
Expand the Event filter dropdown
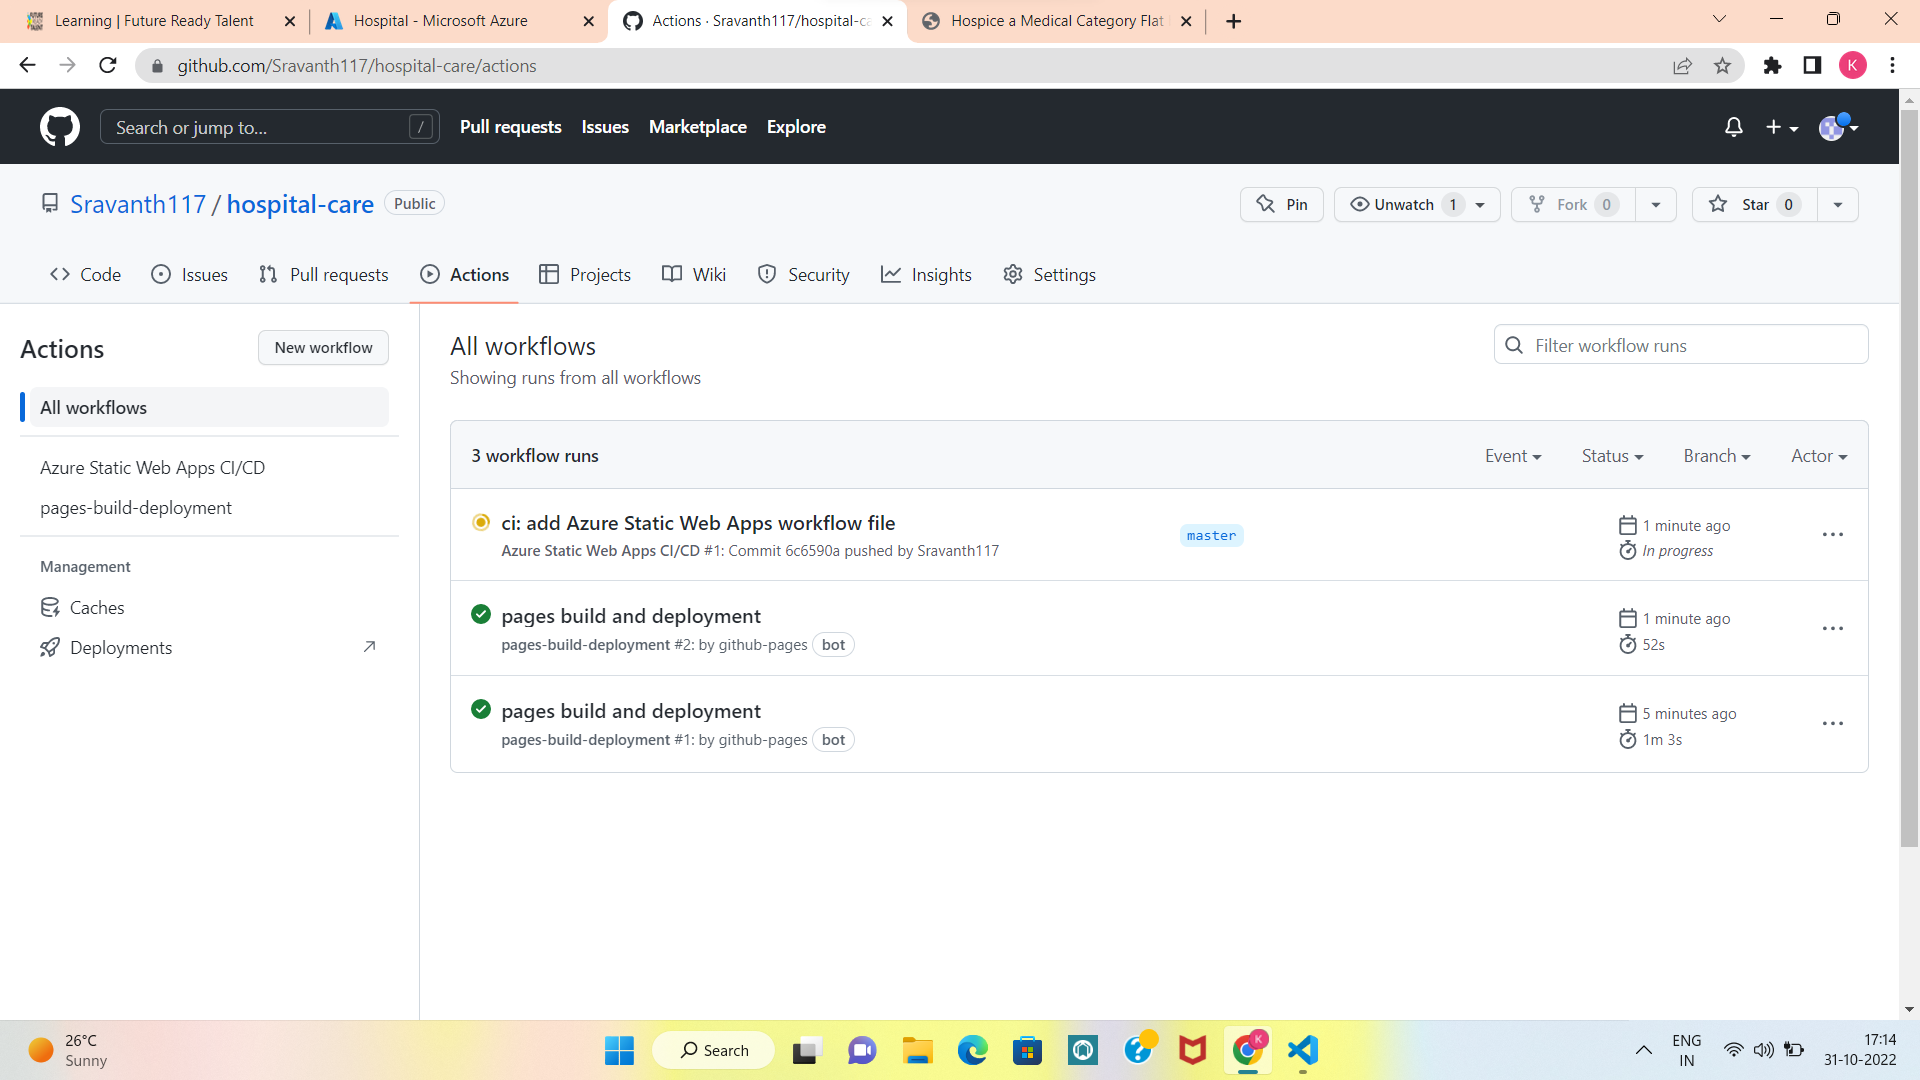point(1513,455)
